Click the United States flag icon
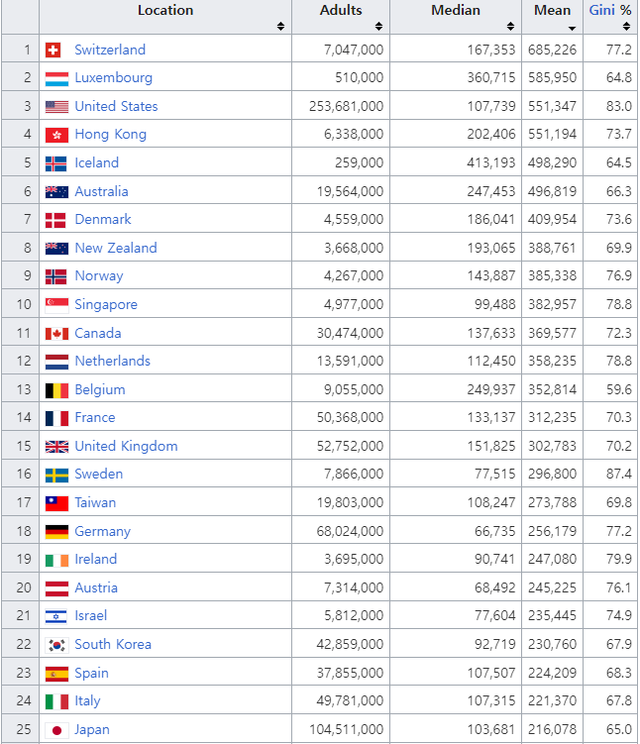This screenshot has width=640, height=744. pos(56,107)
